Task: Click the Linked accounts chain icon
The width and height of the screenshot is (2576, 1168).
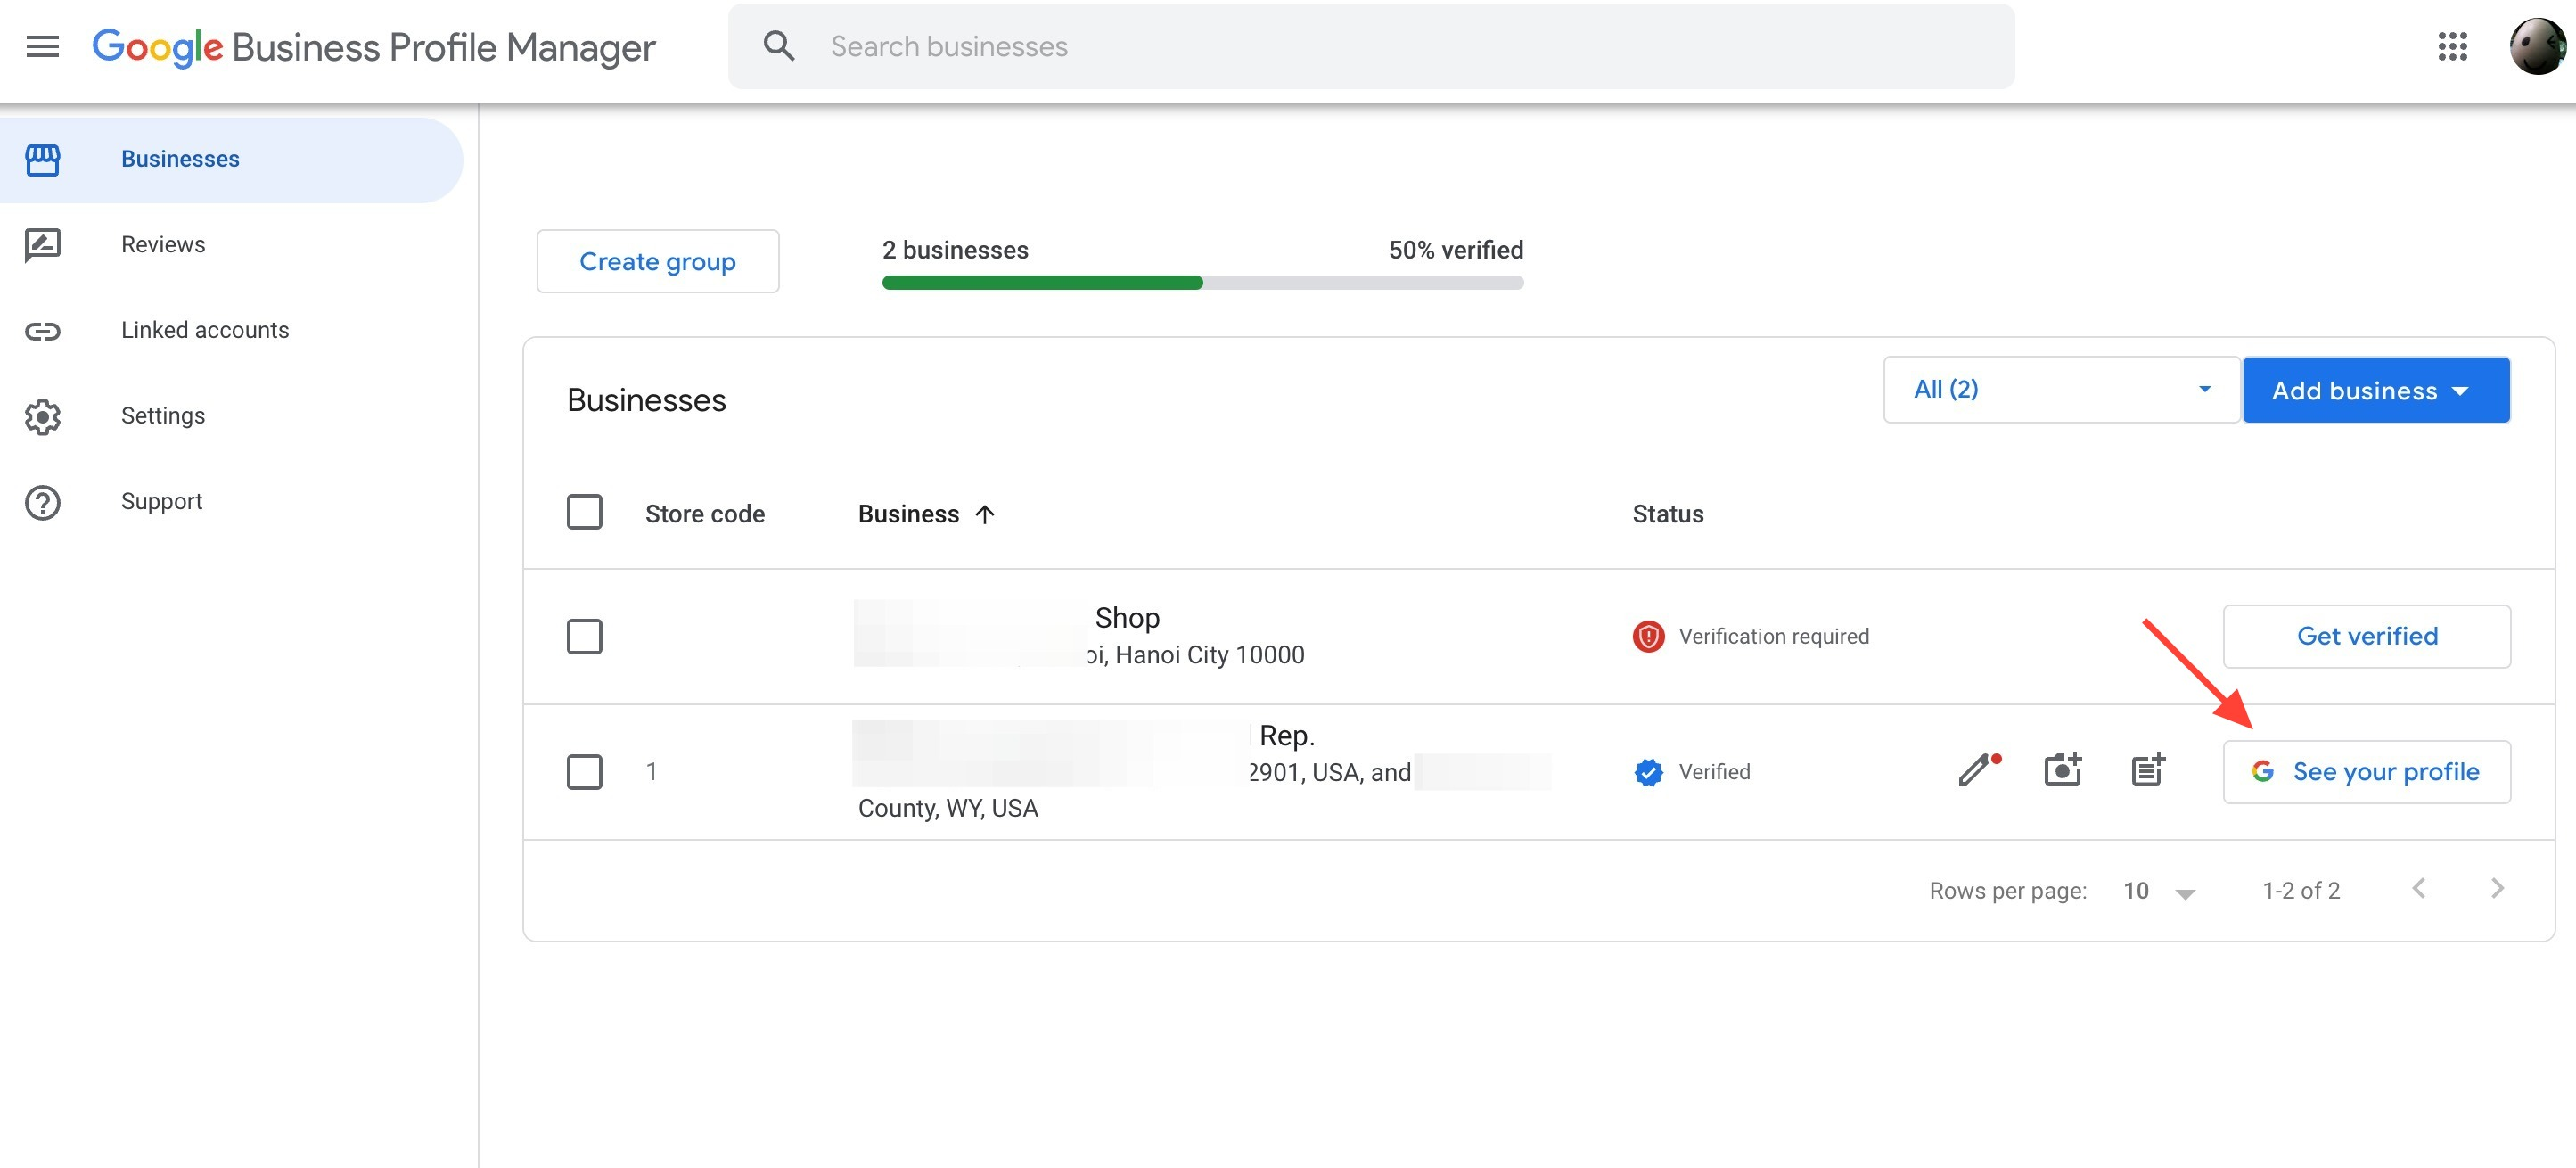Action: [x=42, y=331]
